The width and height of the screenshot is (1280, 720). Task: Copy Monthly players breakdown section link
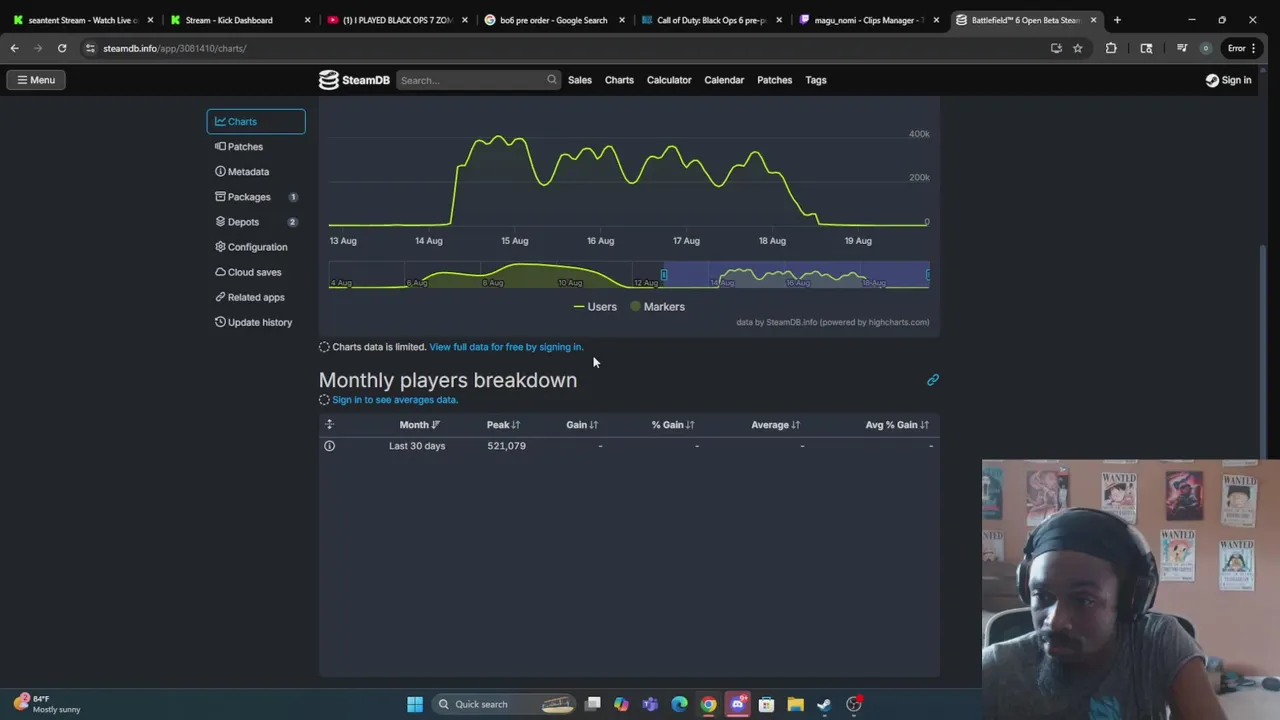[933, 380]
